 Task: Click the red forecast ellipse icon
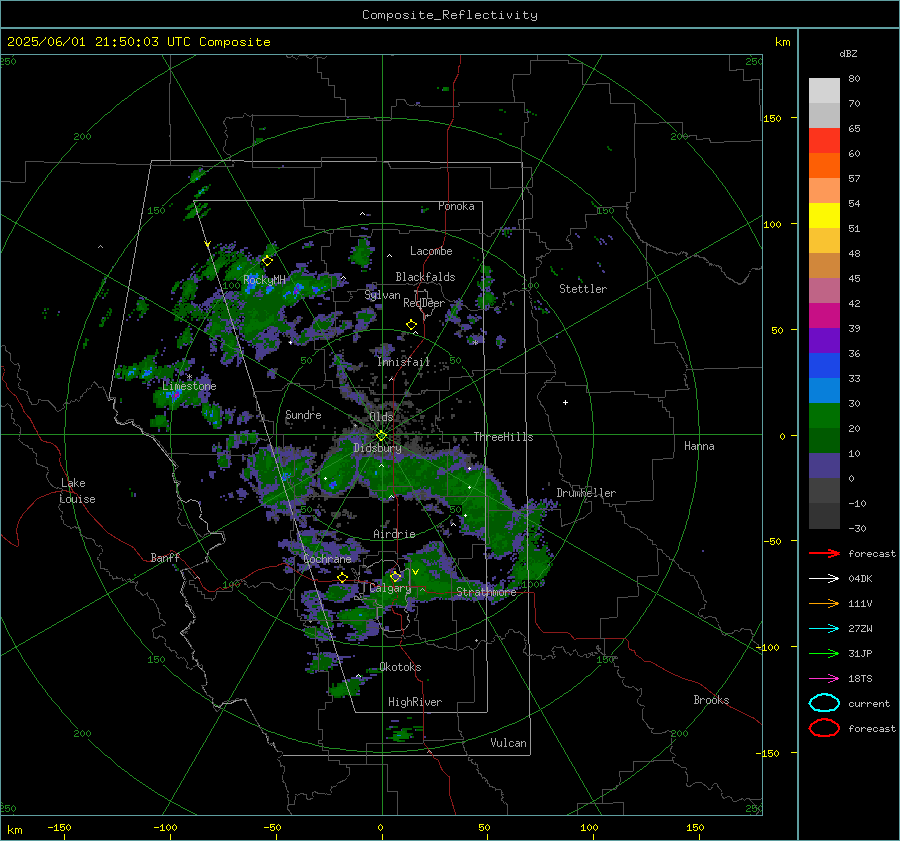coord(824,728)
